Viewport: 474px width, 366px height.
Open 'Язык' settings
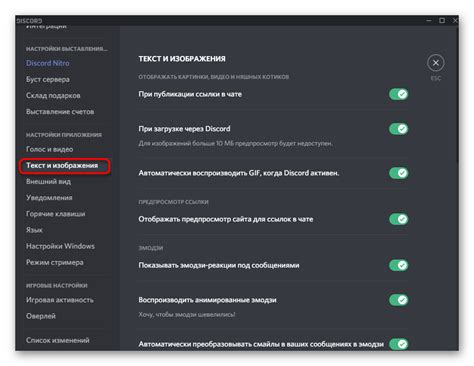tap(34, 230)
